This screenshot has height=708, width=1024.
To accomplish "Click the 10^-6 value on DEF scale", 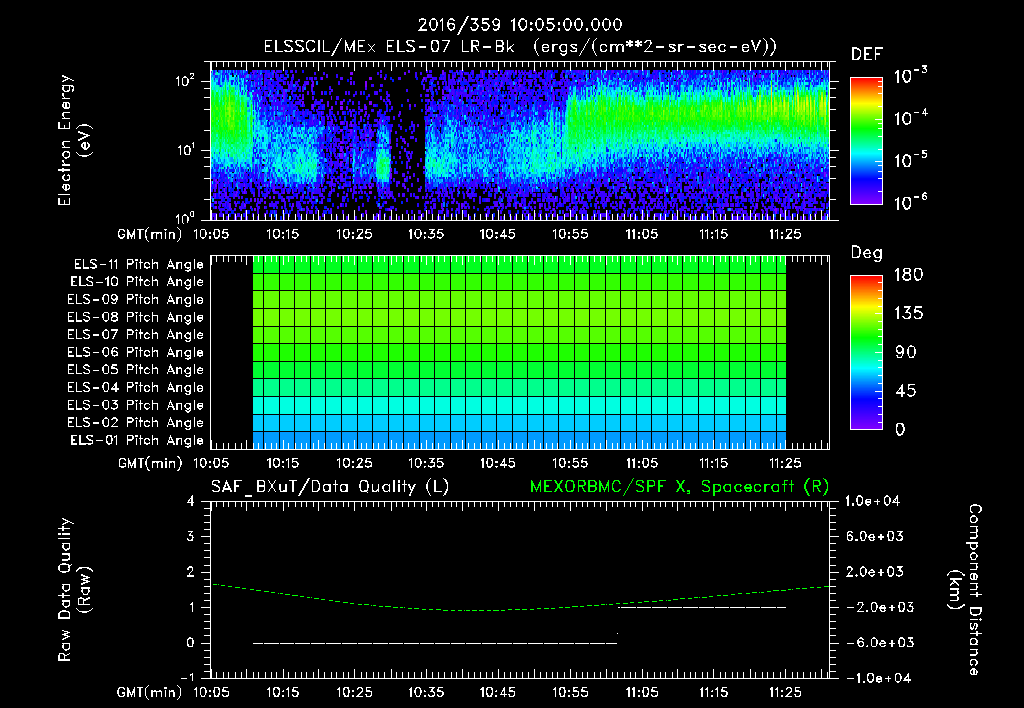I will click(x=910, y=202).
